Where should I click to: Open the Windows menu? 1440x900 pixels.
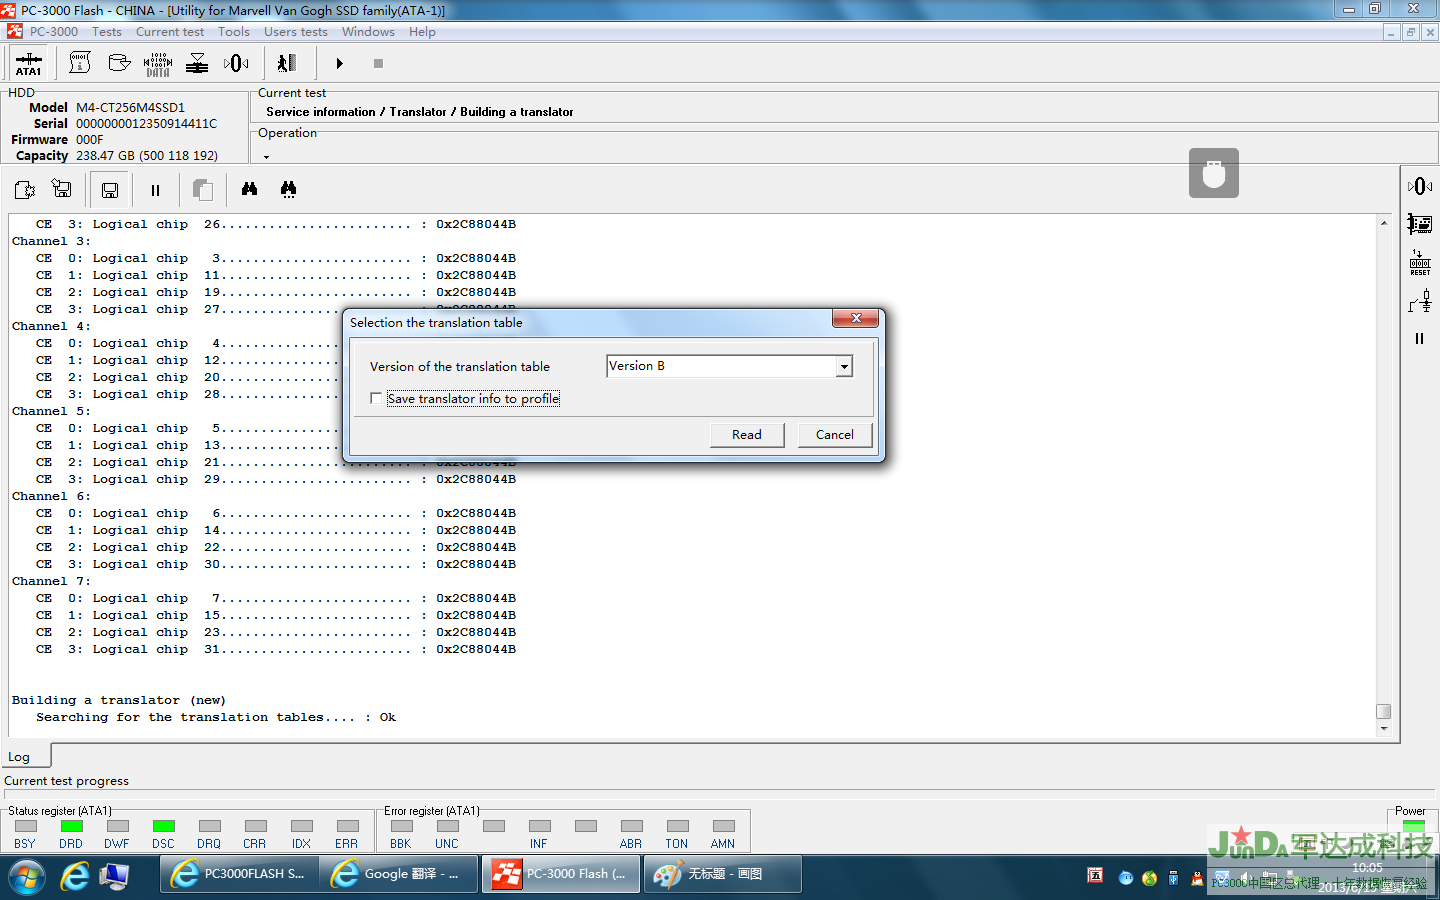368,32
